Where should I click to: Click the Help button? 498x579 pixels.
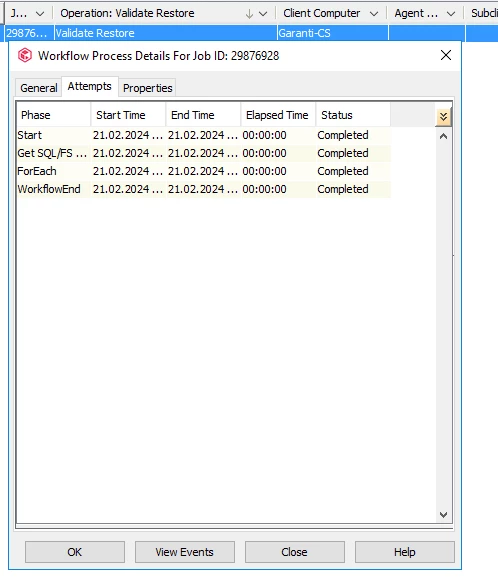pos(405,552)
